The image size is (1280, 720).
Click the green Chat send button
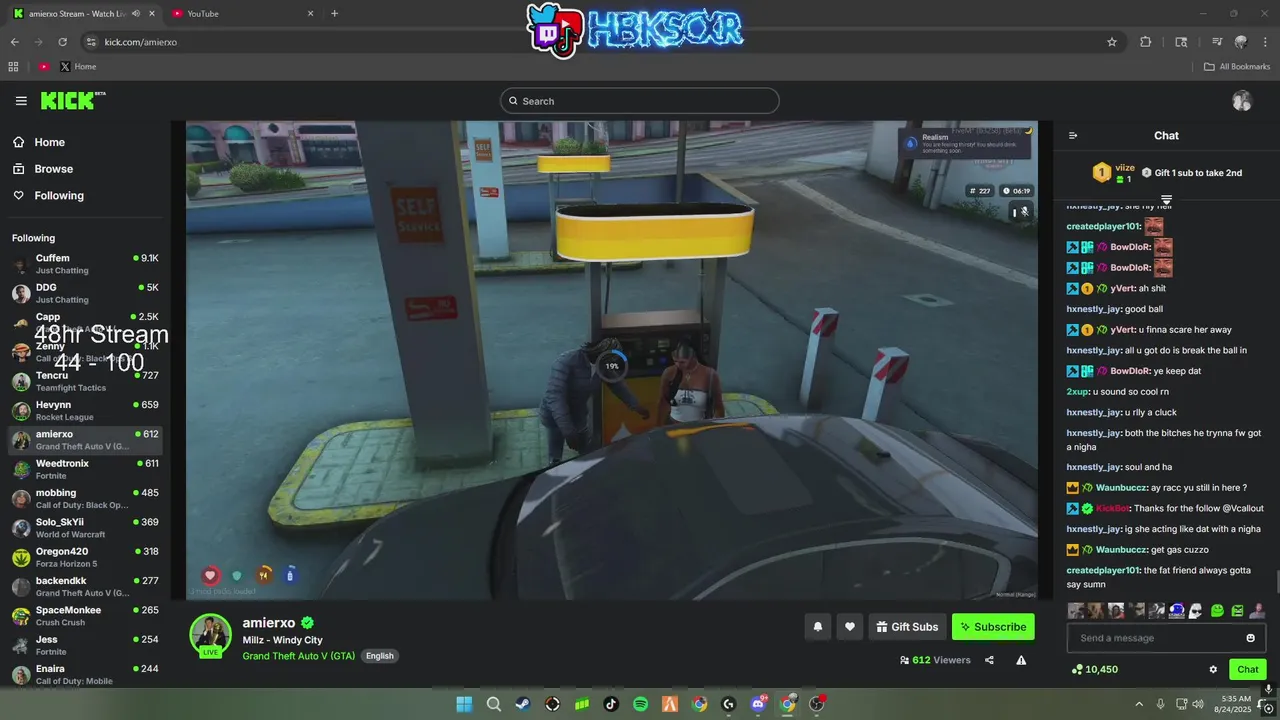pyautogui.click(x=1248, y=669)
